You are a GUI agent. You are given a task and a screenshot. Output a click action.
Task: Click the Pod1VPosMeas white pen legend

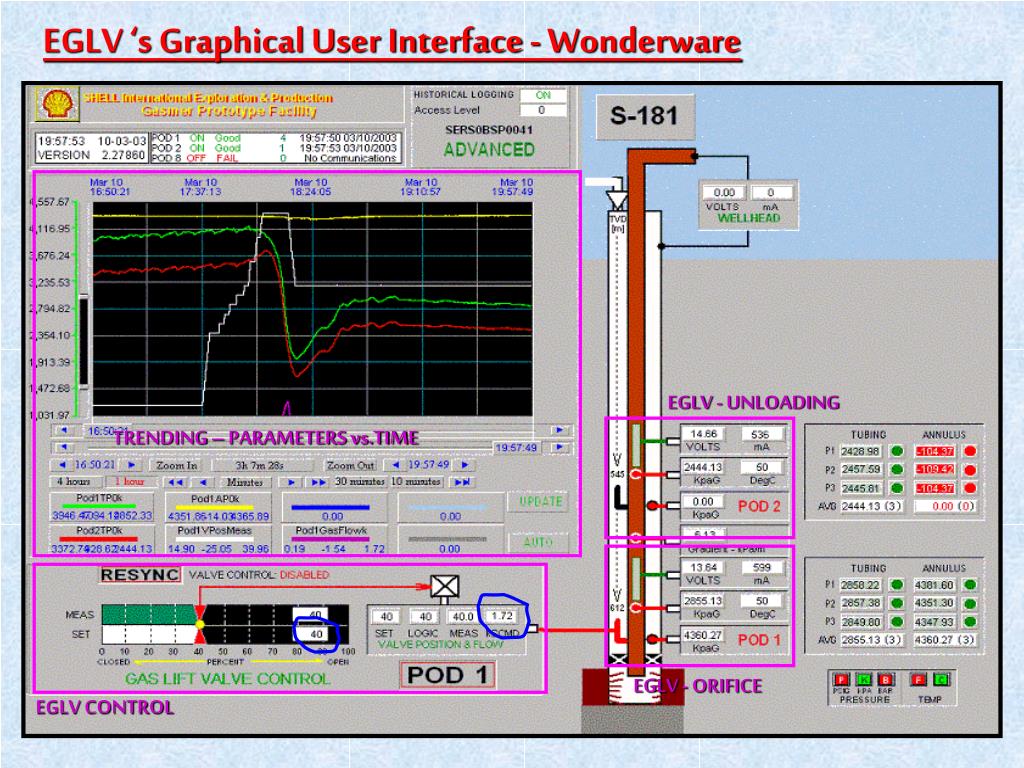pyautogui.click(x=217, y=539)
